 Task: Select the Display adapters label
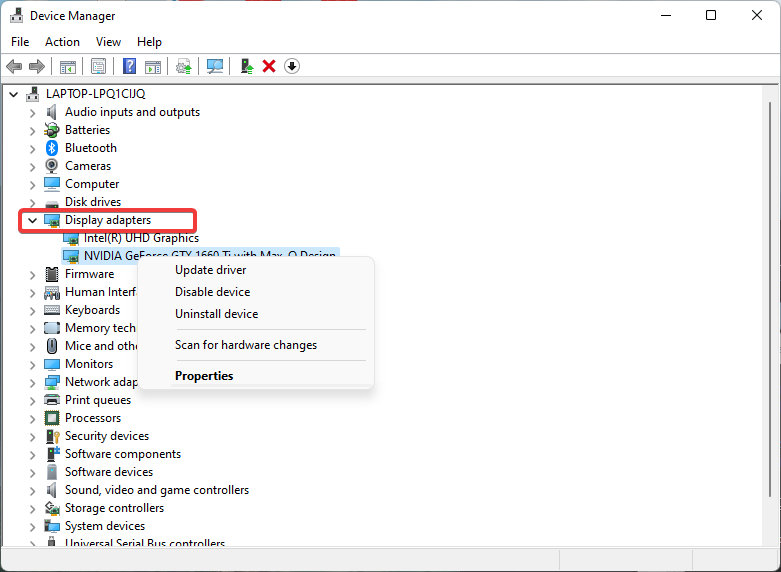tap(108, 220)
